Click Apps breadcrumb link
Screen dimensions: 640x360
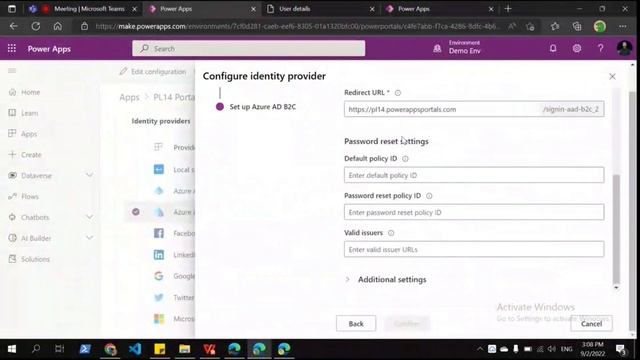129,97
